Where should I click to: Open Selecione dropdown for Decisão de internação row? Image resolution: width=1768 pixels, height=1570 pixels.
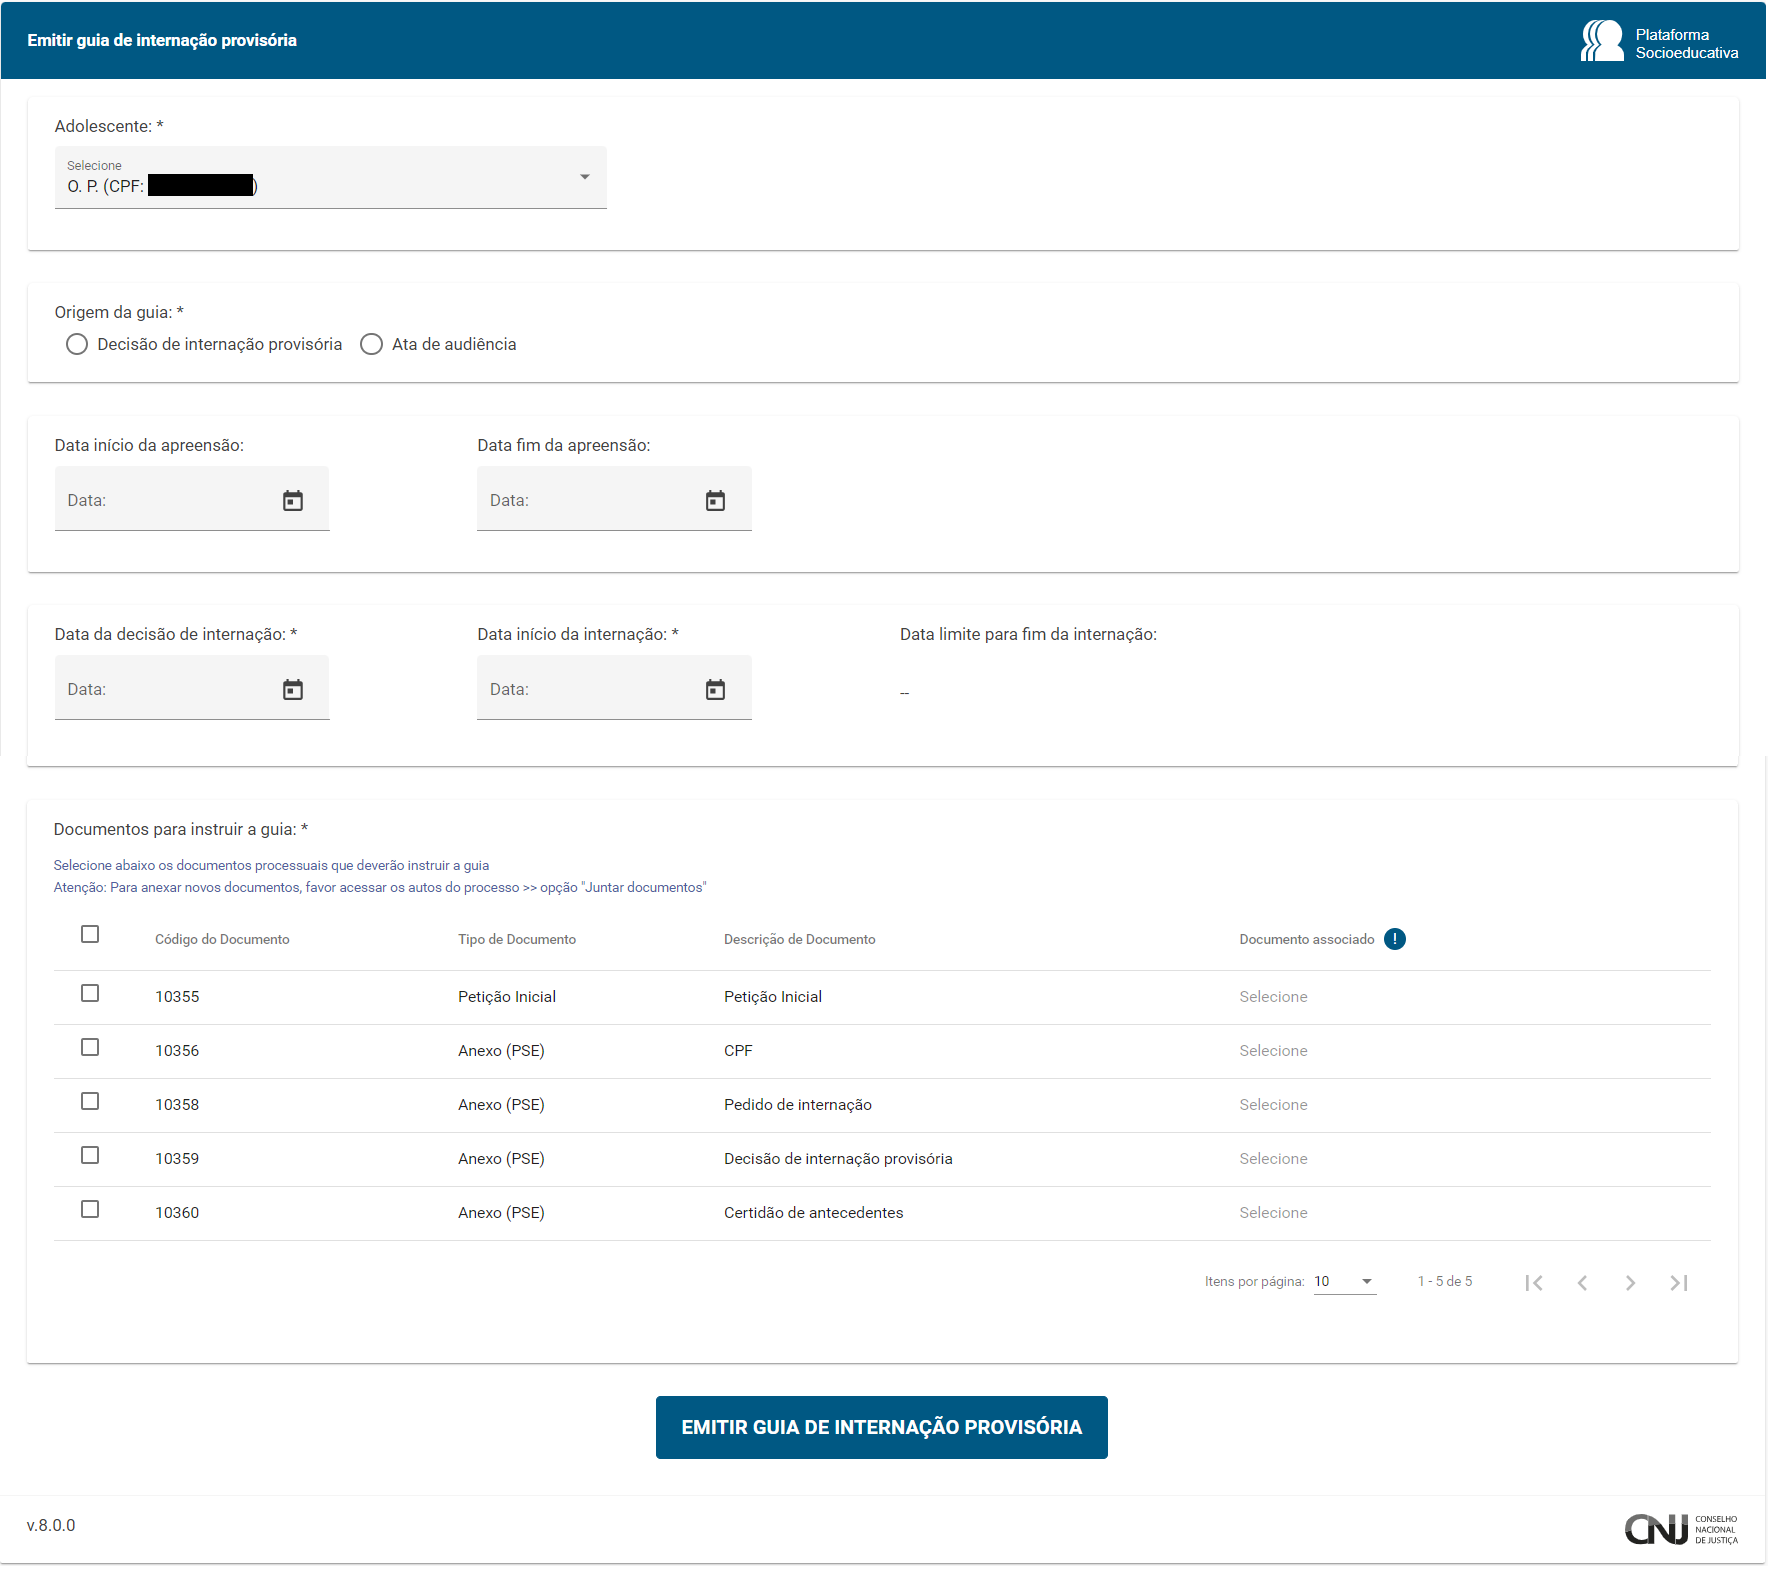pyautogui.click(x=1273, y=1159)
